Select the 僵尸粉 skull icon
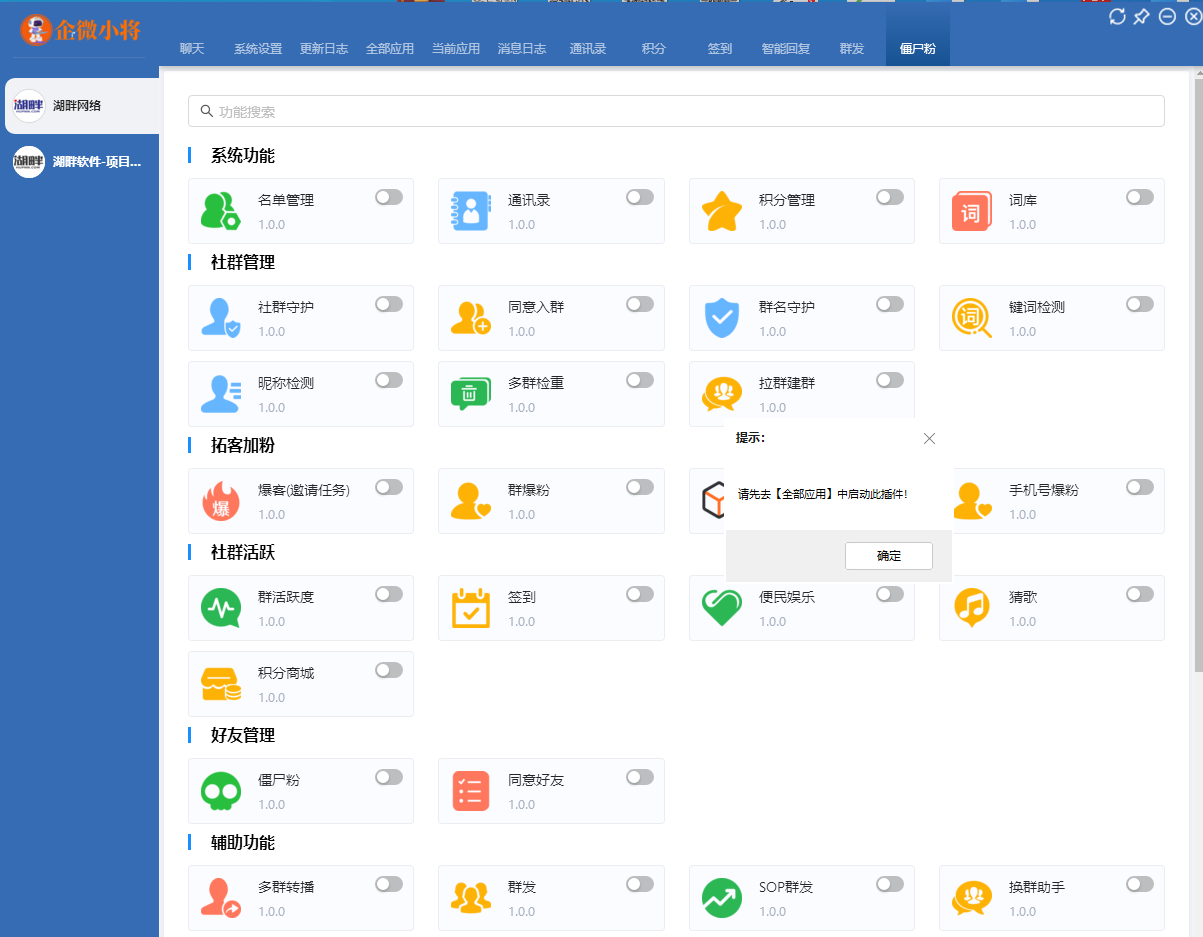The height and width of the screenshot is (937, 1203). pyautogui.click(x=220, y=790)
